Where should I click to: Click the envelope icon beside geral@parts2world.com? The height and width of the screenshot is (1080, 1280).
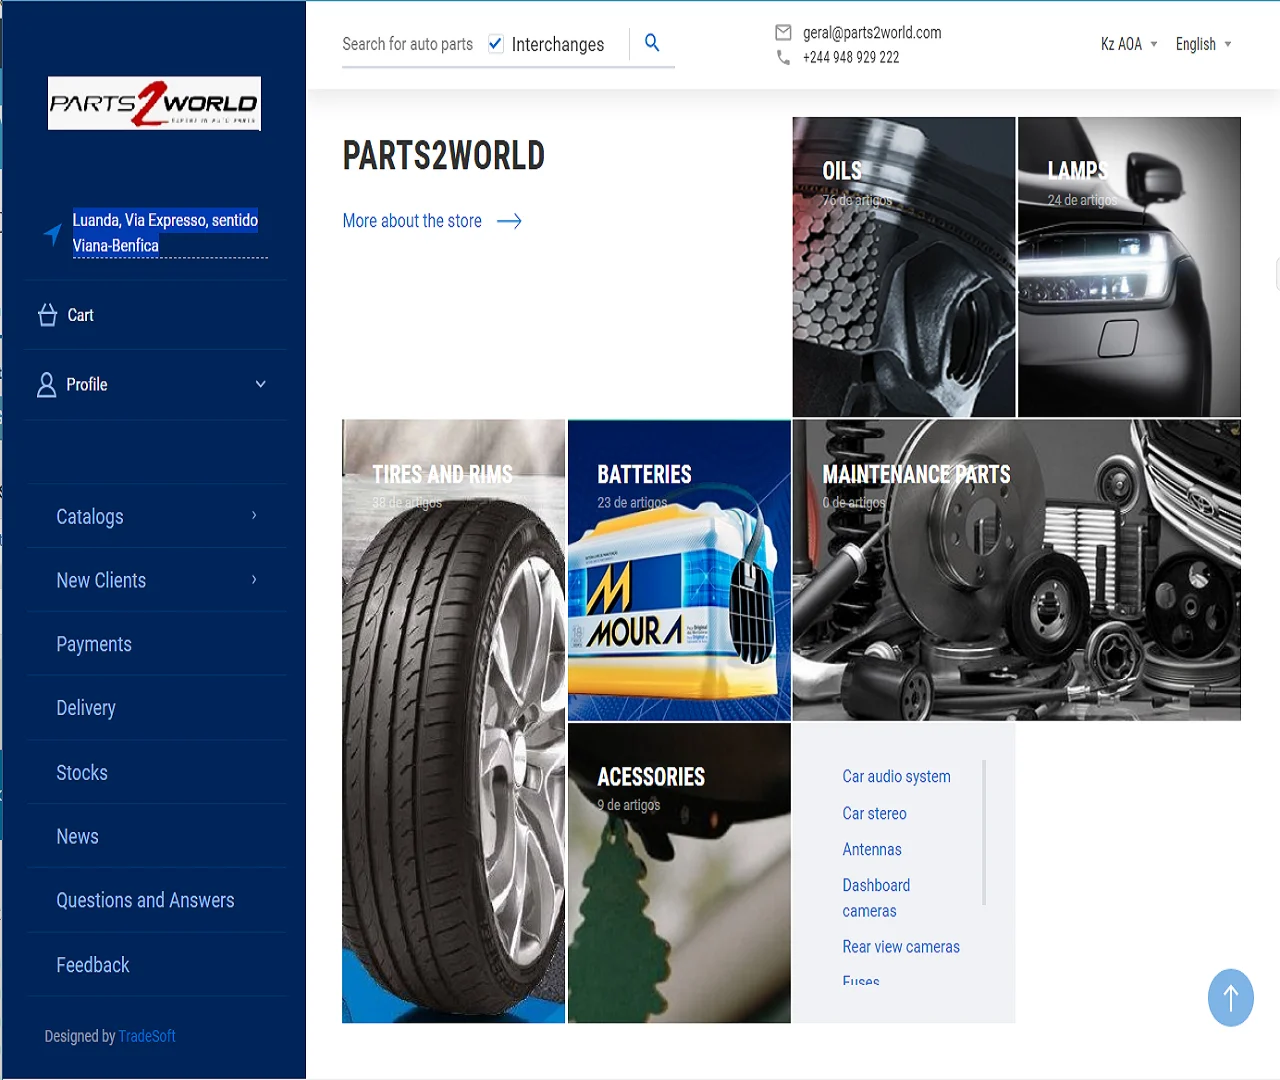pos(783,32)
